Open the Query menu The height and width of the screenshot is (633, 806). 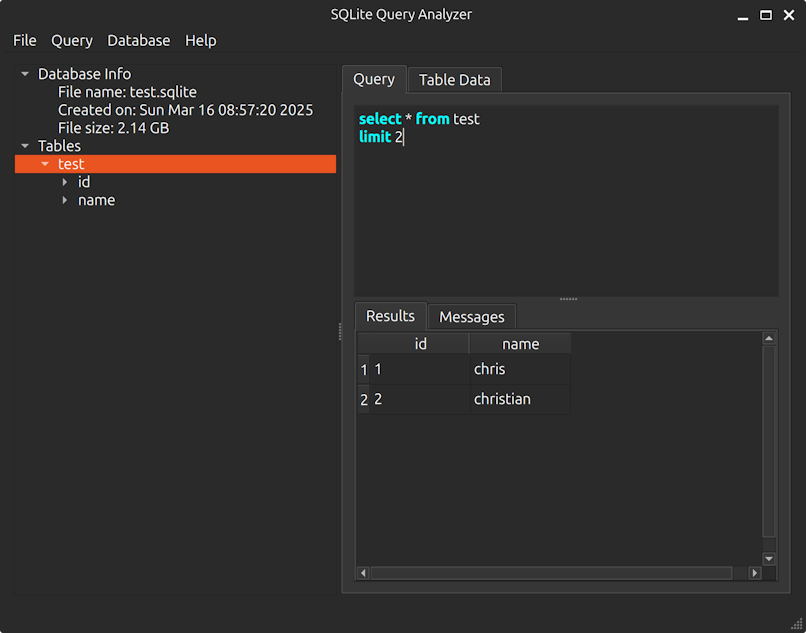[x=72, y=41]
